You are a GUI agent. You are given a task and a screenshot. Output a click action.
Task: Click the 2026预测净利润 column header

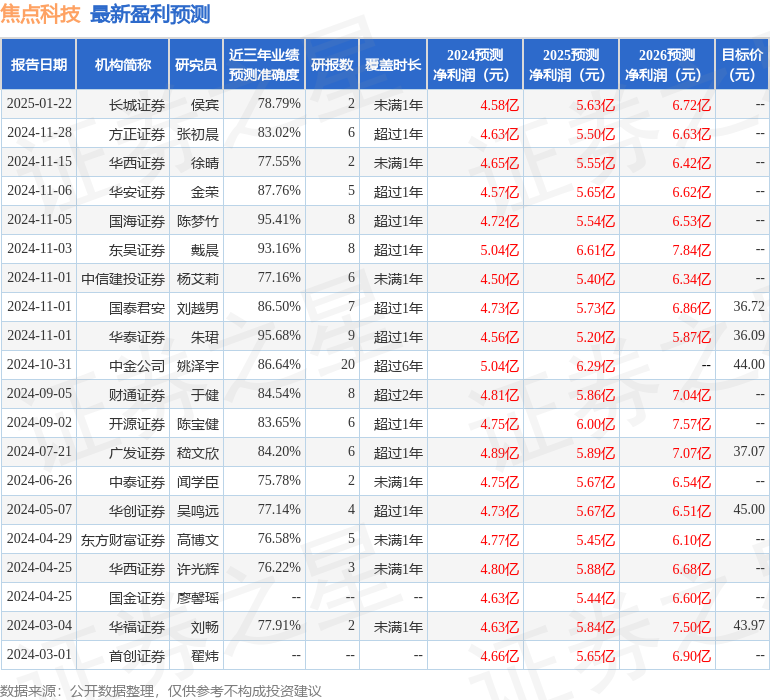[x=667, y=65]
